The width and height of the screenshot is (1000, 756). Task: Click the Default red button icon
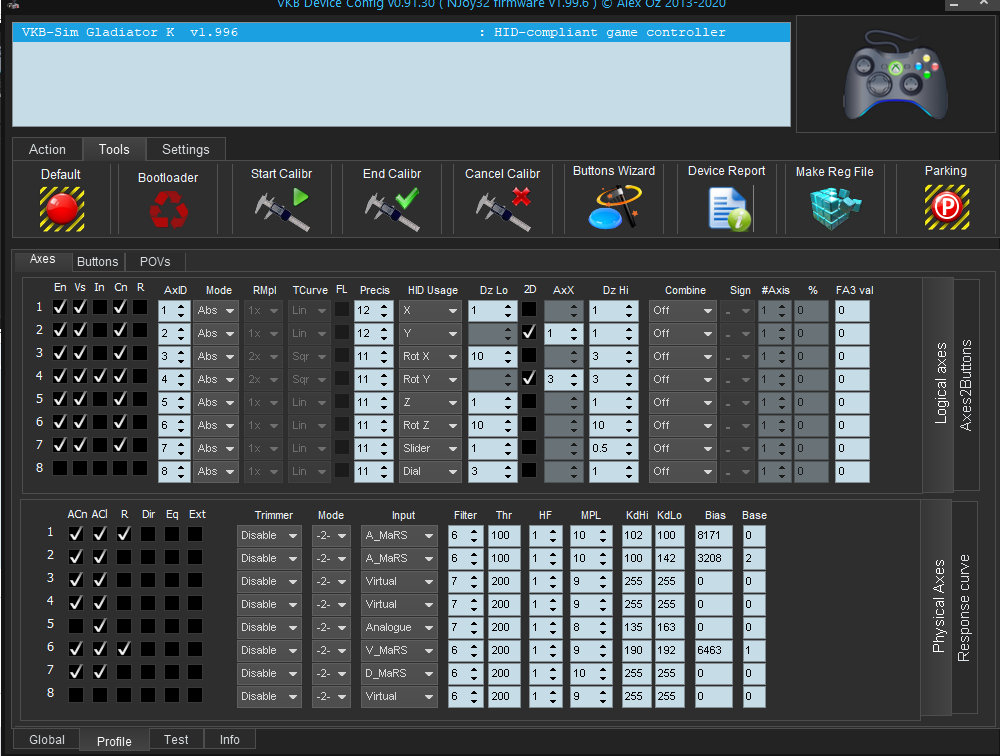62,209
